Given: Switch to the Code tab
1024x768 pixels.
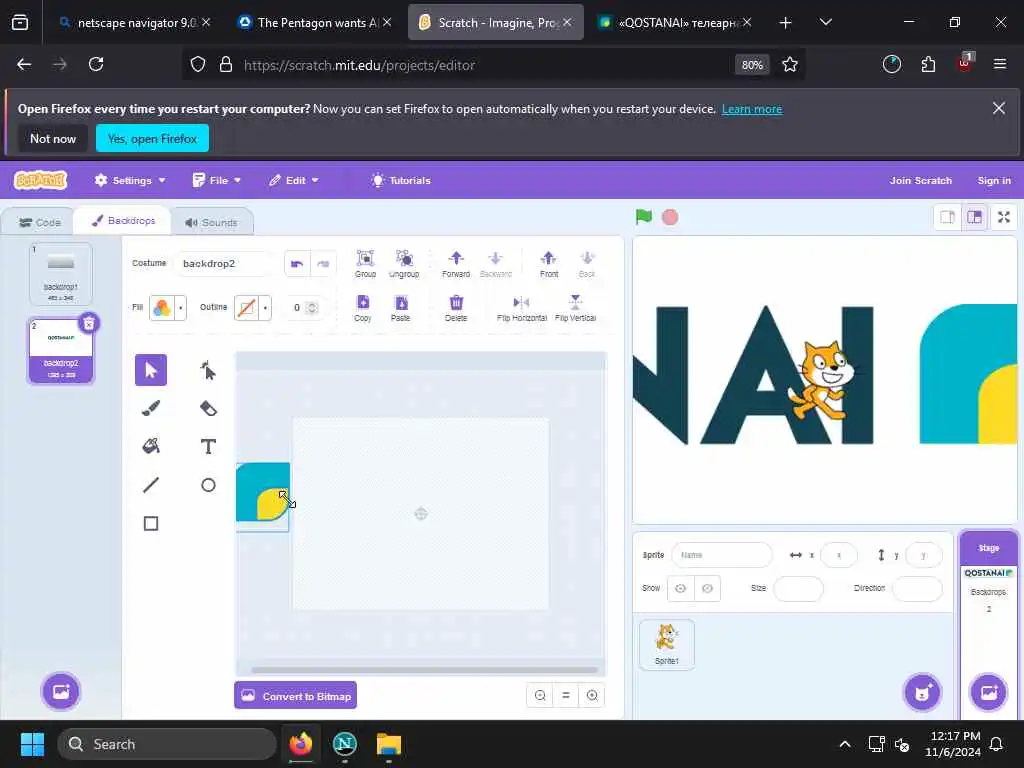Looking at the screenshot, I should [x=40, y=223].
